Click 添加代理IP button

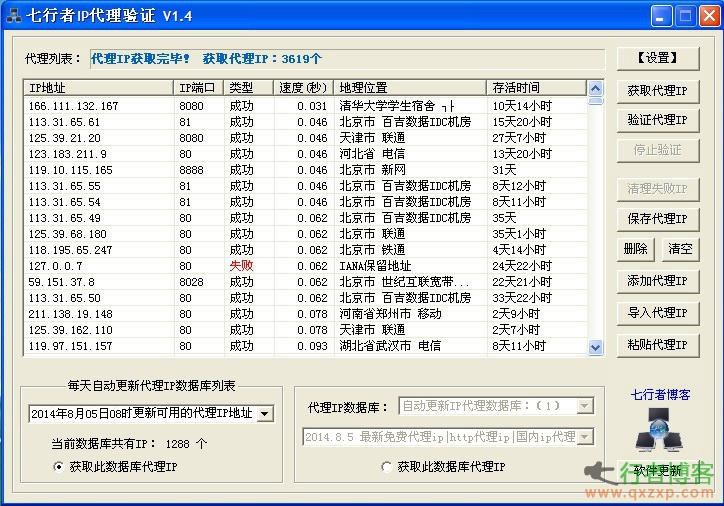coord(658,281)
